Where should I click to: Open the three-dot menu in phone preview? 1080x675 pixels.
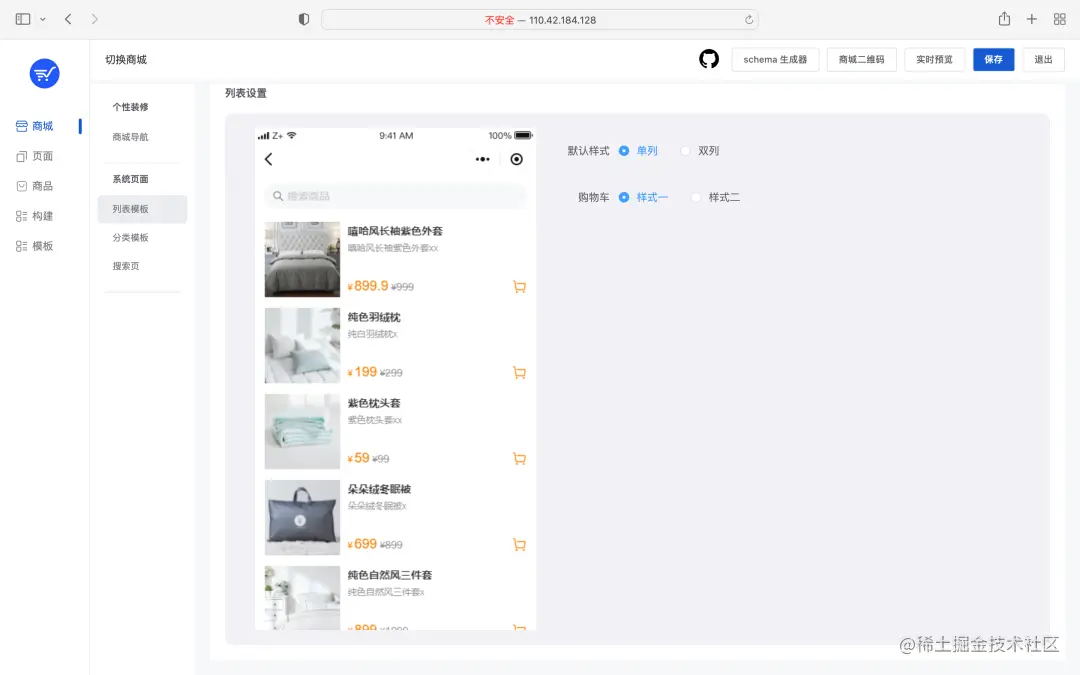coord(482,159)
